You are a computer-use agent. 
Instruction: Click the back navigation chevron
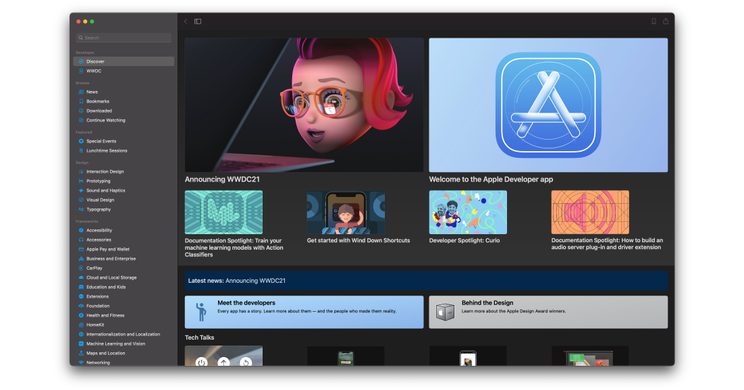[x=186, y=21]
